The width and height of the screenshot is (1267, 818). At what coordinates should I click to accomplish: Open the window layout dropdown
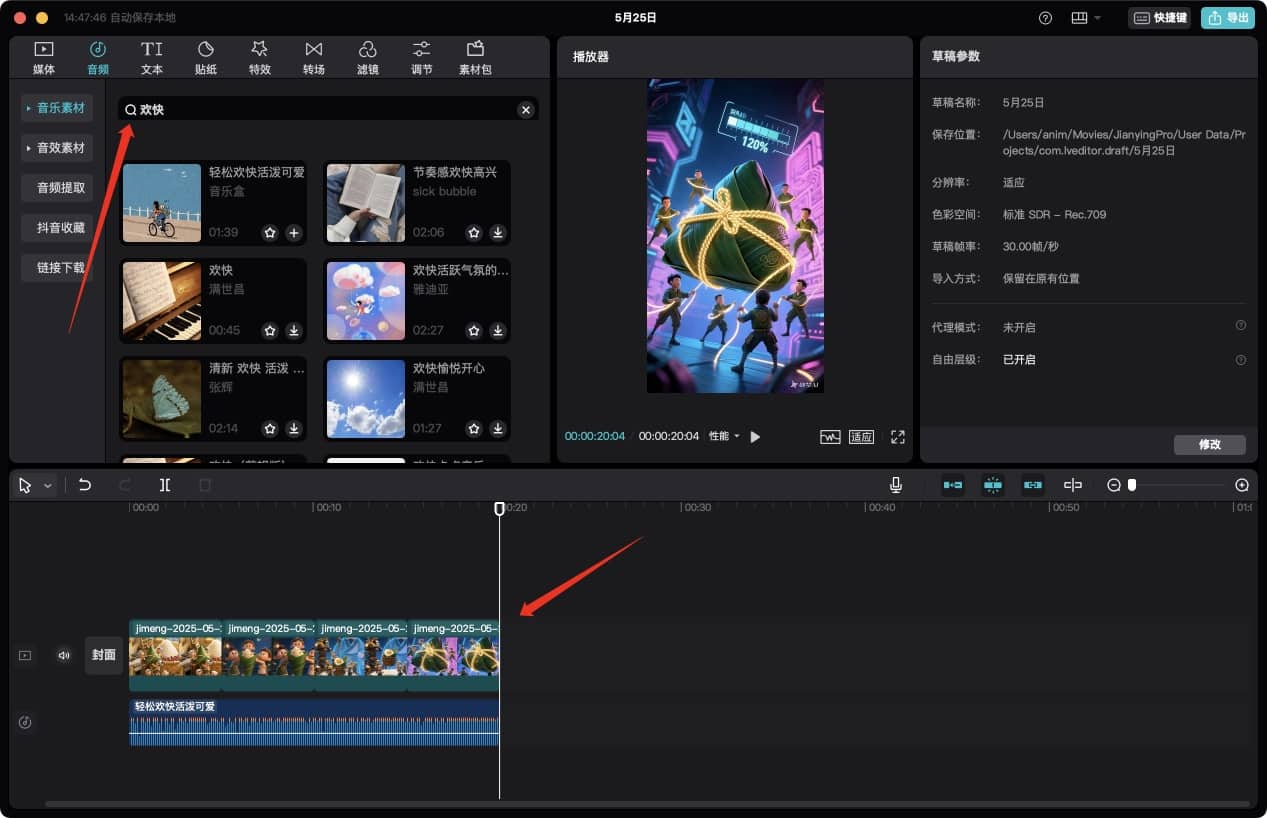click(x=1085, y=18)
